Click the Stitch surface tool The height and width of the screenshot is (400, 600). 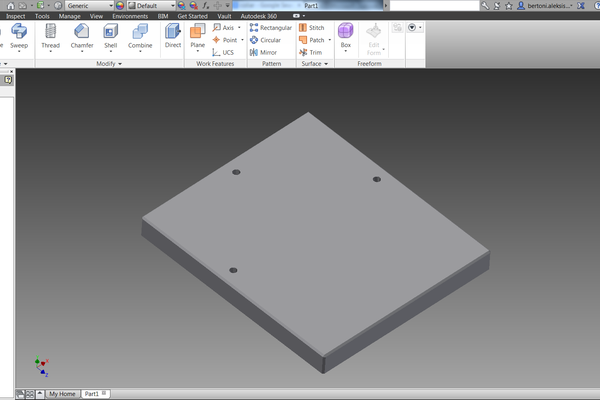[x=311, y=28]
